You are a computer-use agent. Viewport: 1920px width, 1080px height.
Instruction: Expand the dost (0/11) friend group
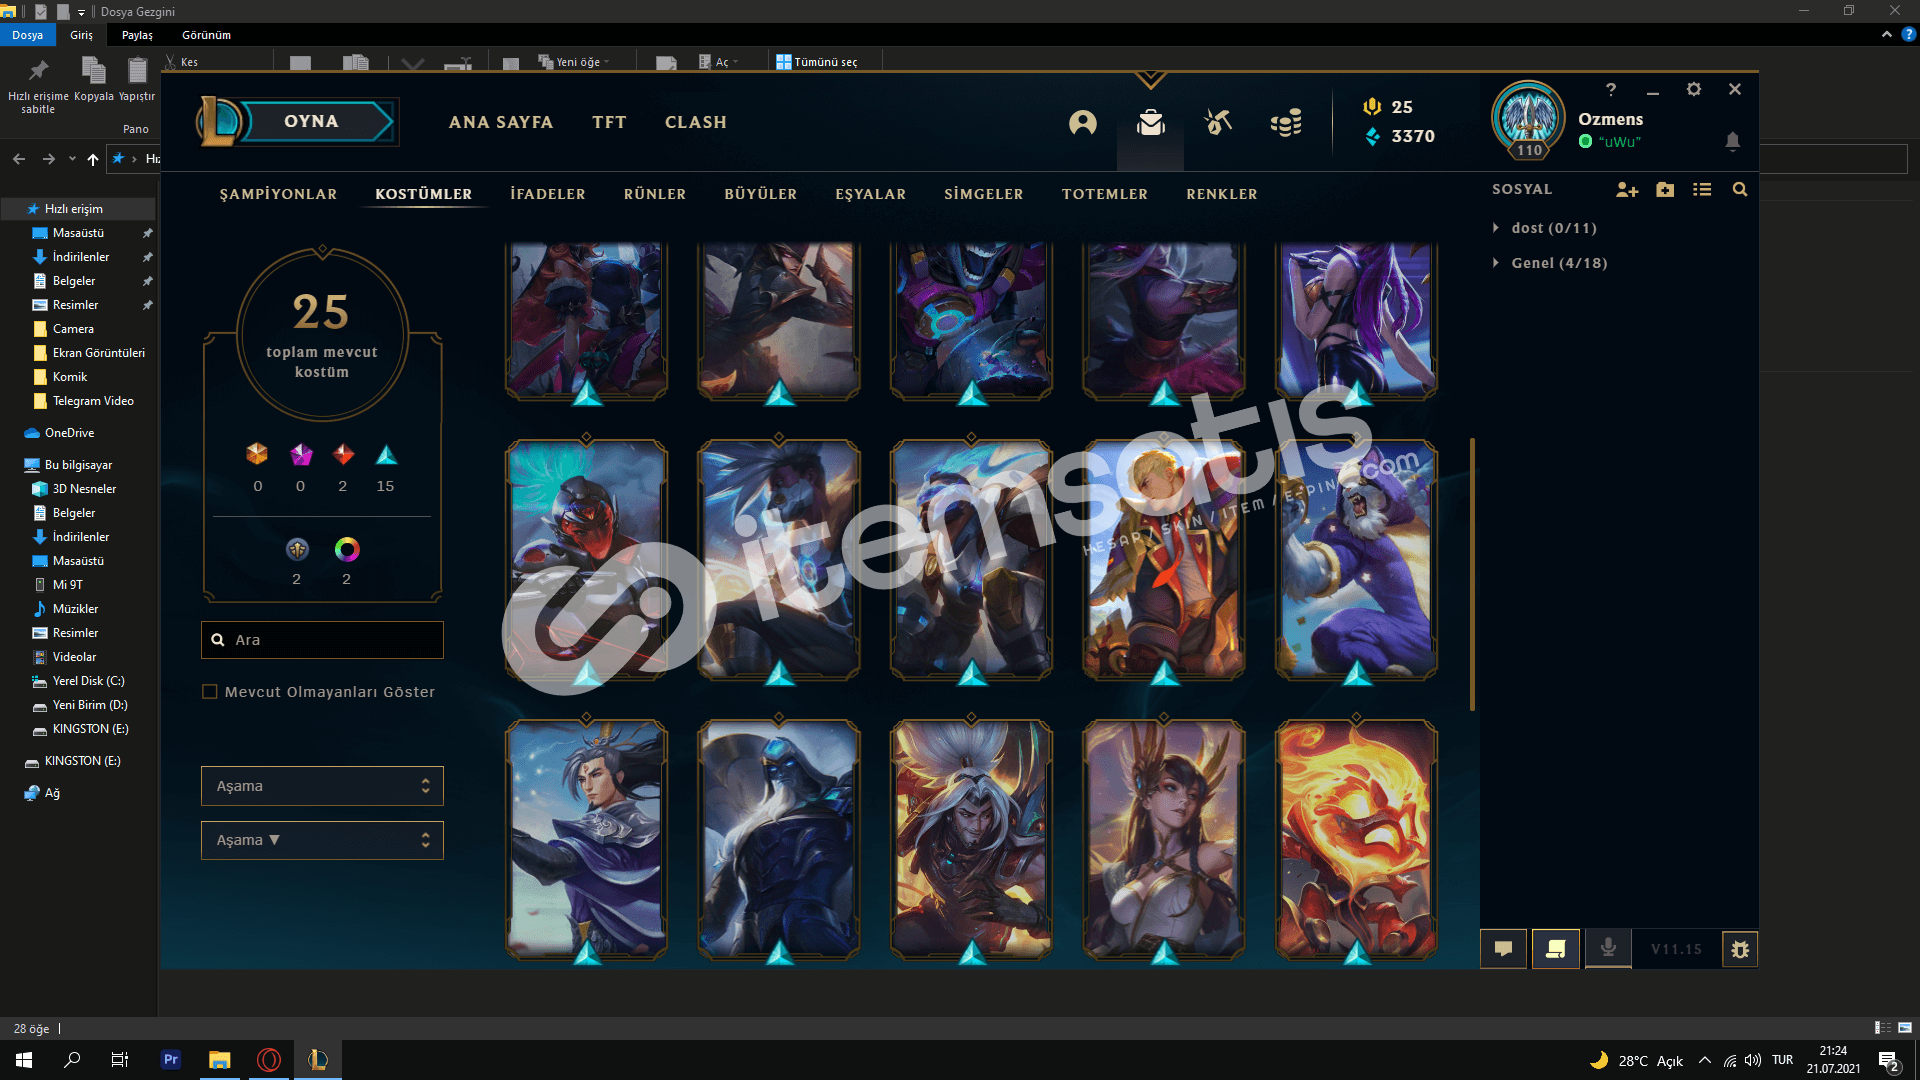1496,228
